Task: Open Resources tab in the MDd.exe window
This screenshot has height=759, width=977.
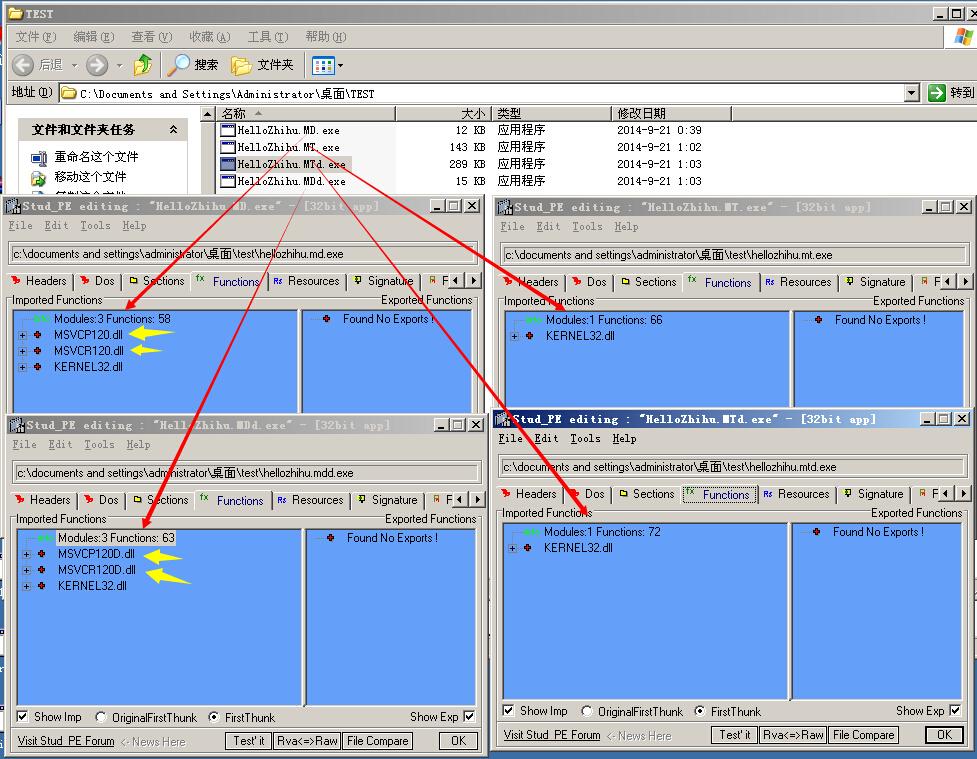Action: point(310,500)
